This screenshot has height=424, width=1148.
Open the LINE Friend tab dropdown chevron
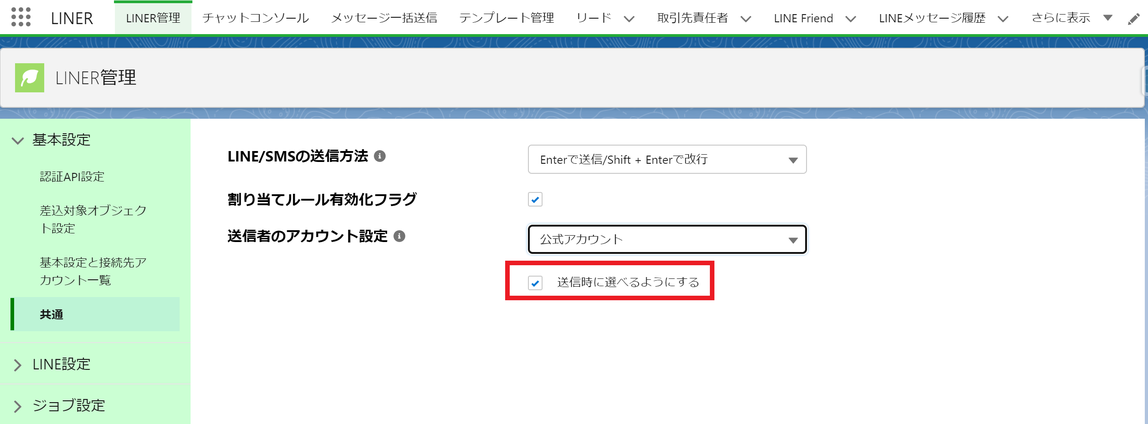(851, 19)
